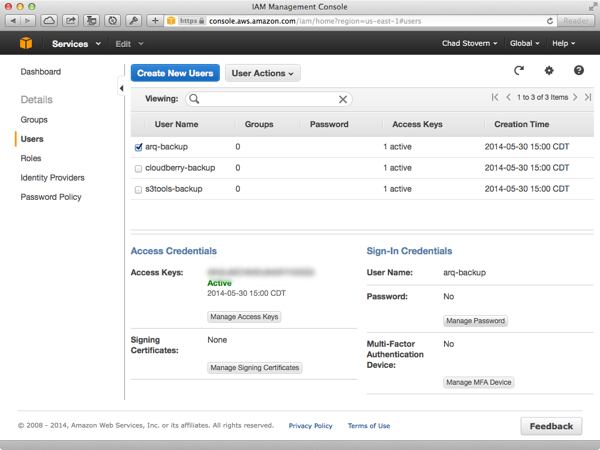Click the Share toolbar icon
600x450 pixels.
(70, 21)
